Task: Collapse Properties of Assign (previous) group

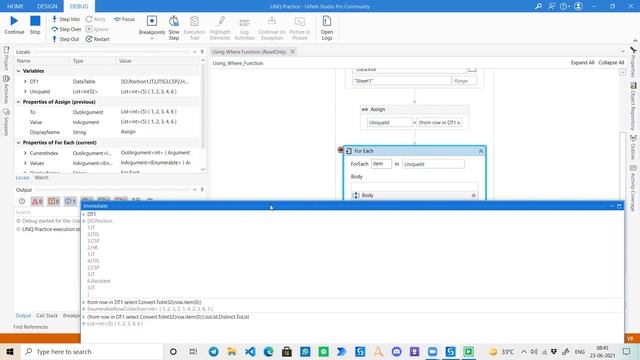Action: tap(18, 102)
